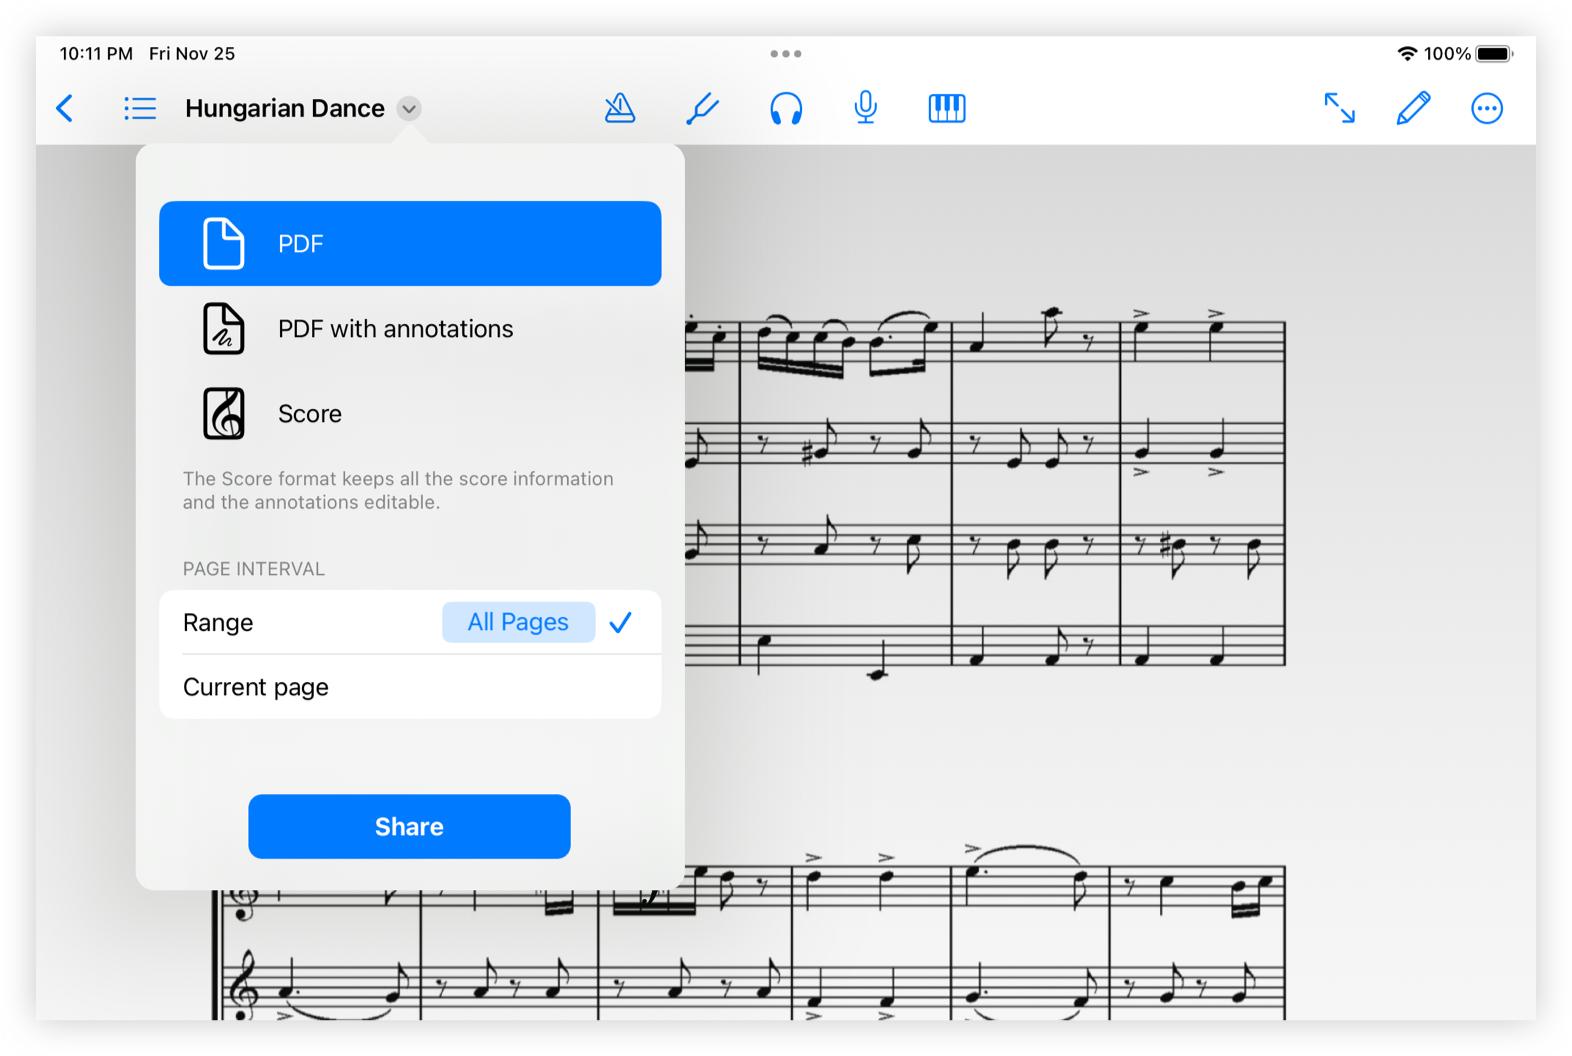Tap the annotated PDF file icon
Screen dimensions: 1572x1056
point(224,329)
